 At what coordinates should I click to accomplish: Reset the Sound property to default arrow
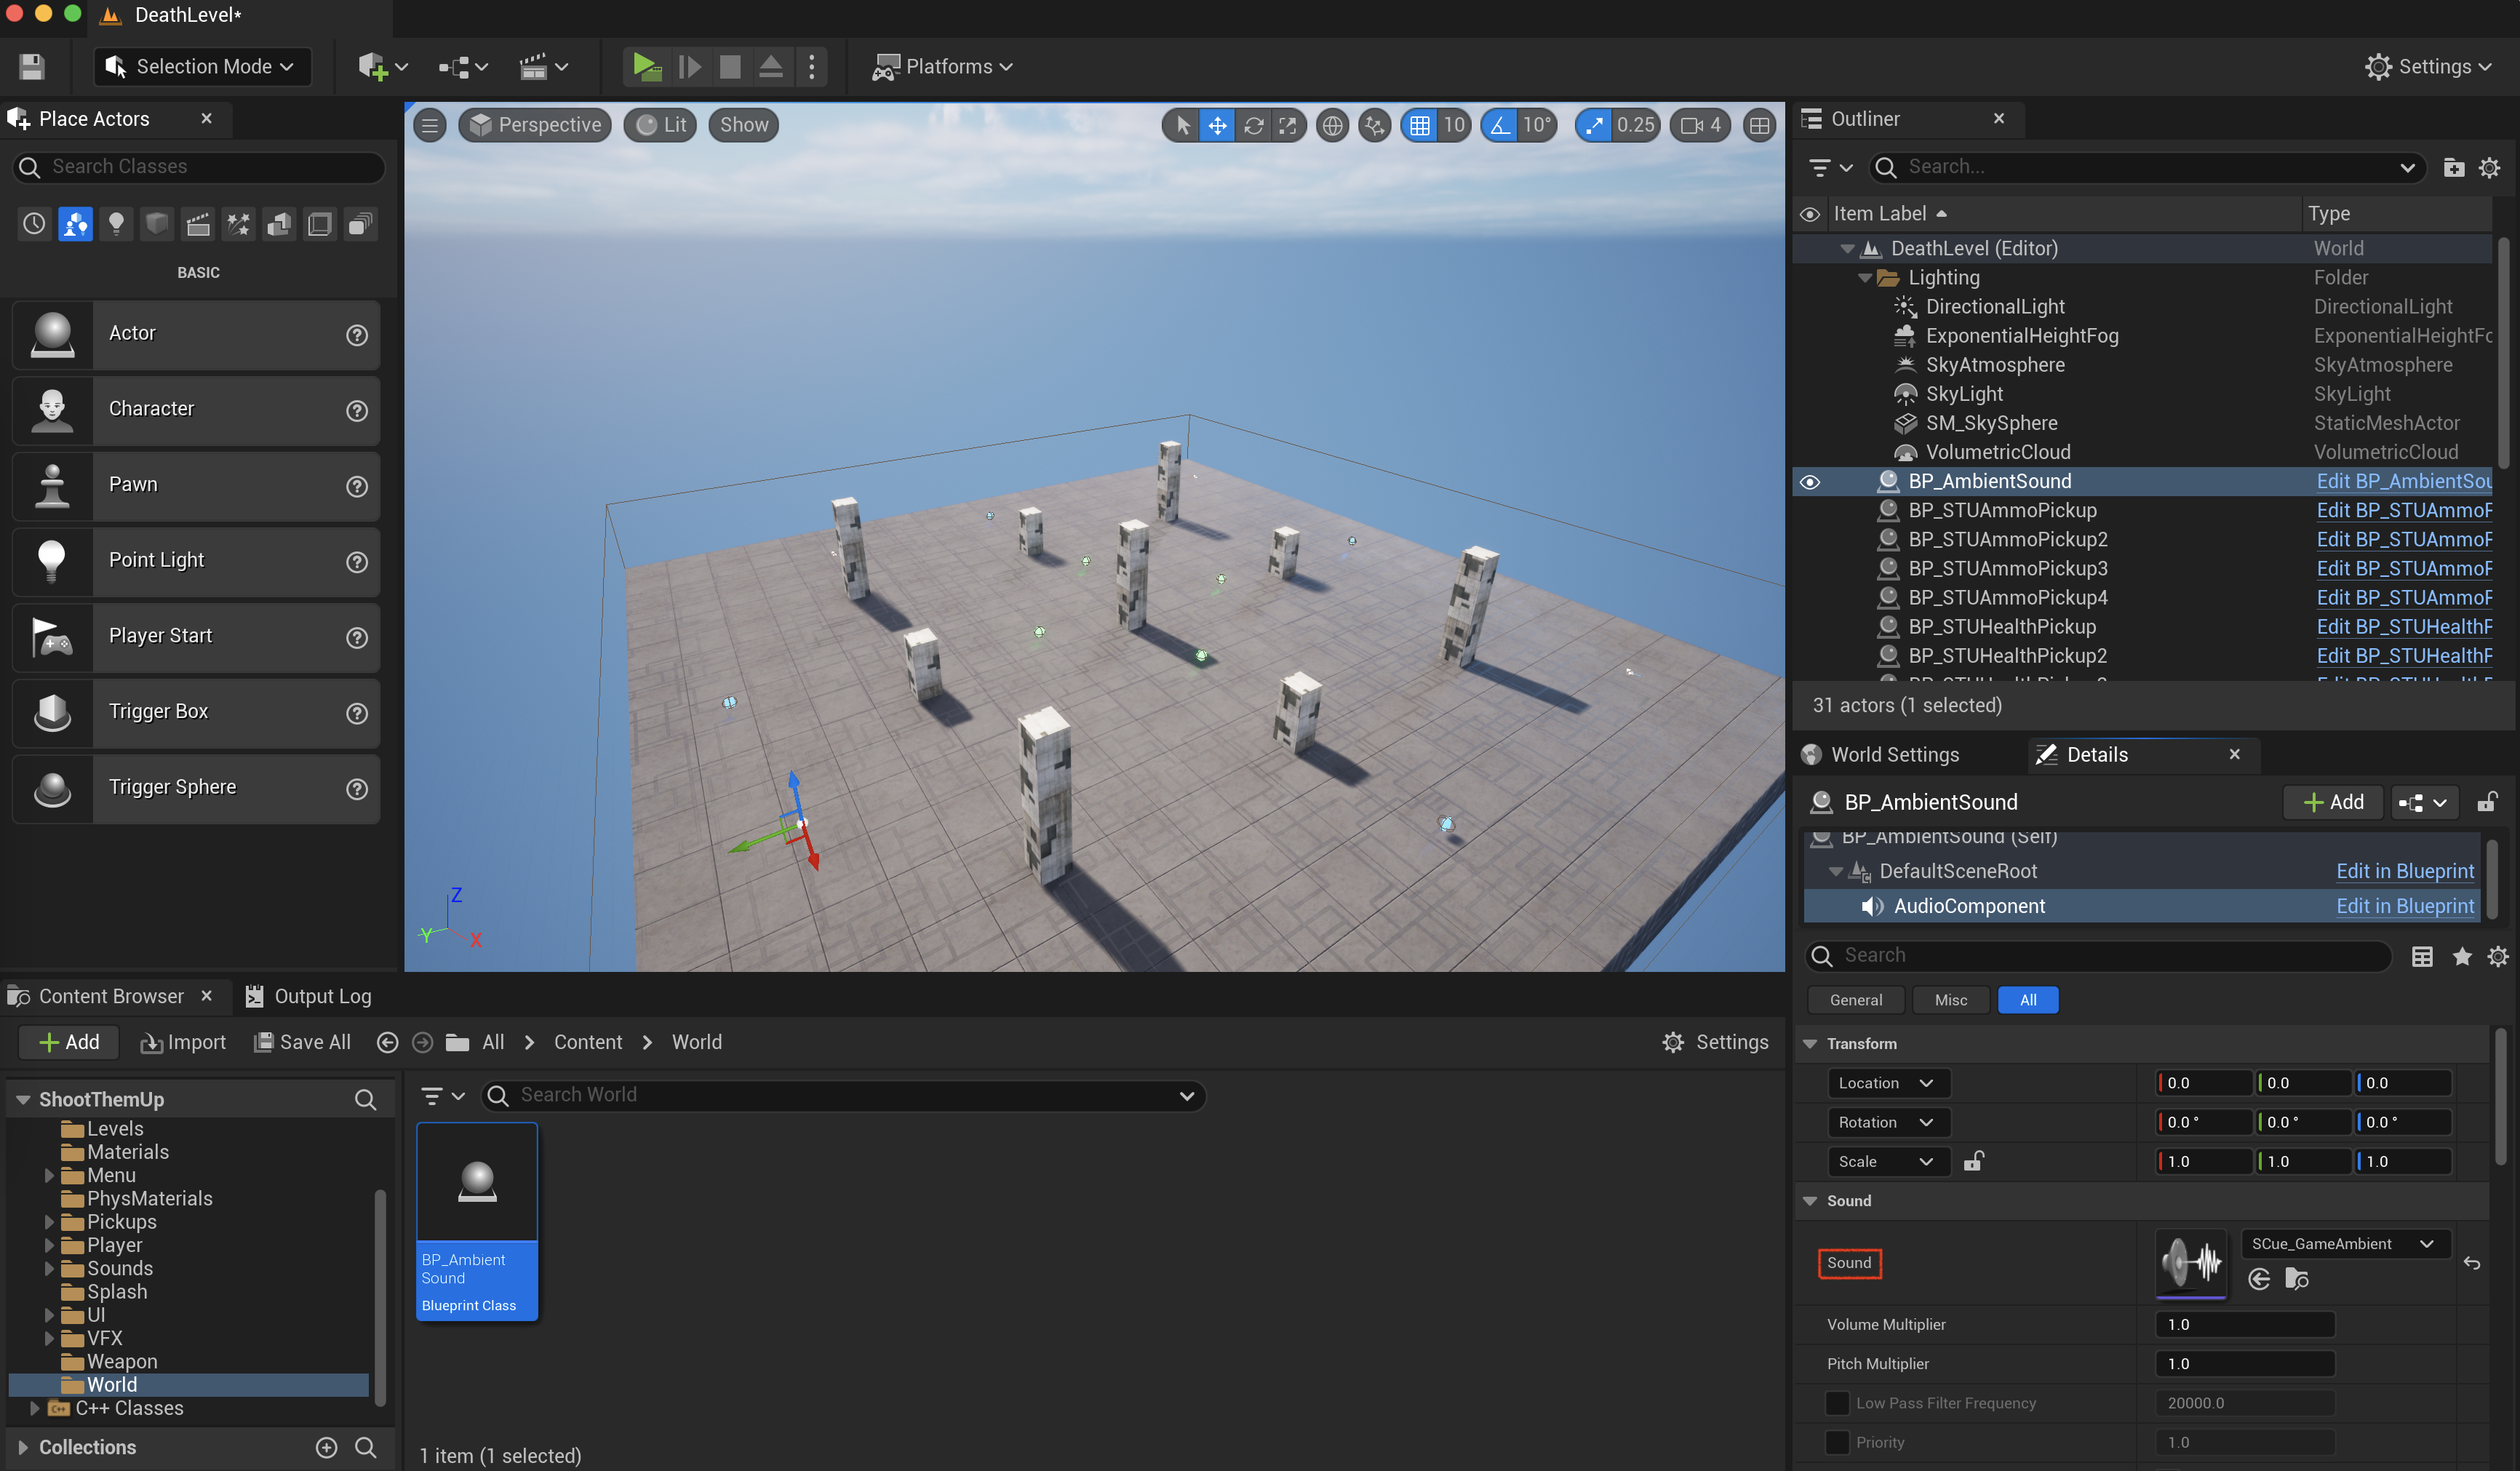pyautogui.click(x=2472, y=1263)
